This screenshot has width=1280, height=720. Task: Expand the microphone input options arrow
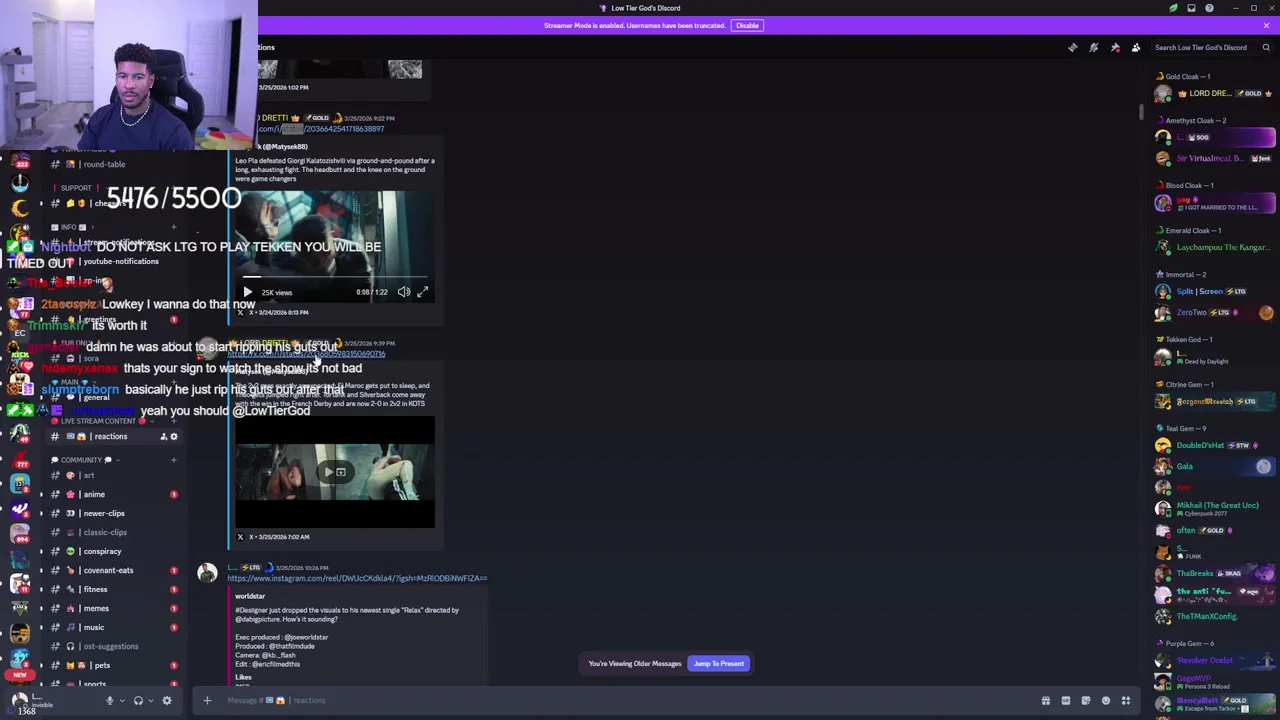coord(122,700)
